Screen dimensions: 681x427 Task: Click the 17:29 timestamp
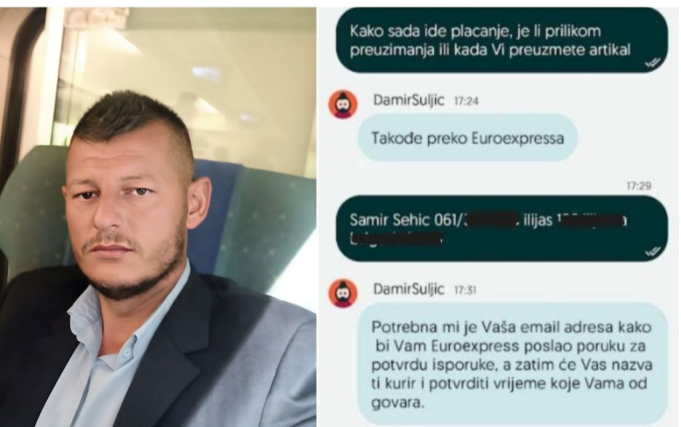click(639, 186)
